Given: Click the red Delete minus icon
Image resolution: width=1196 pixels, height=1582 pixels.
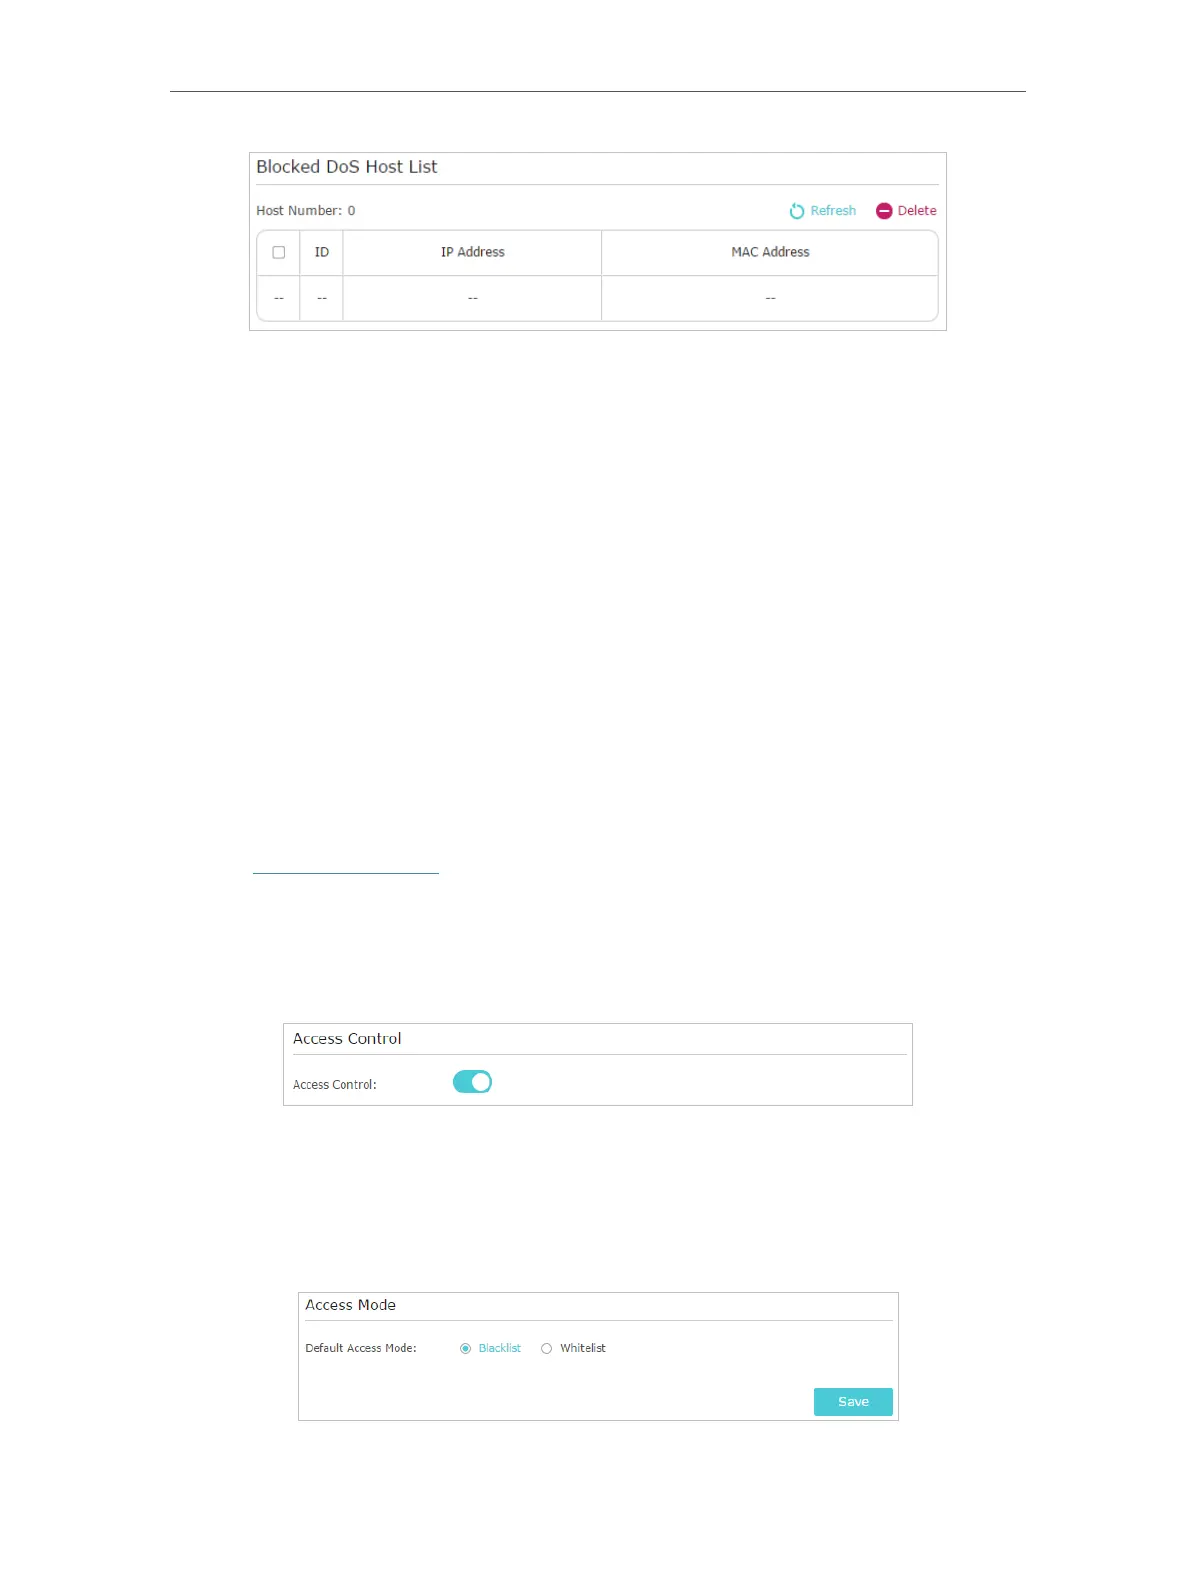Looking at the screenshot, I should coord(884,211).
